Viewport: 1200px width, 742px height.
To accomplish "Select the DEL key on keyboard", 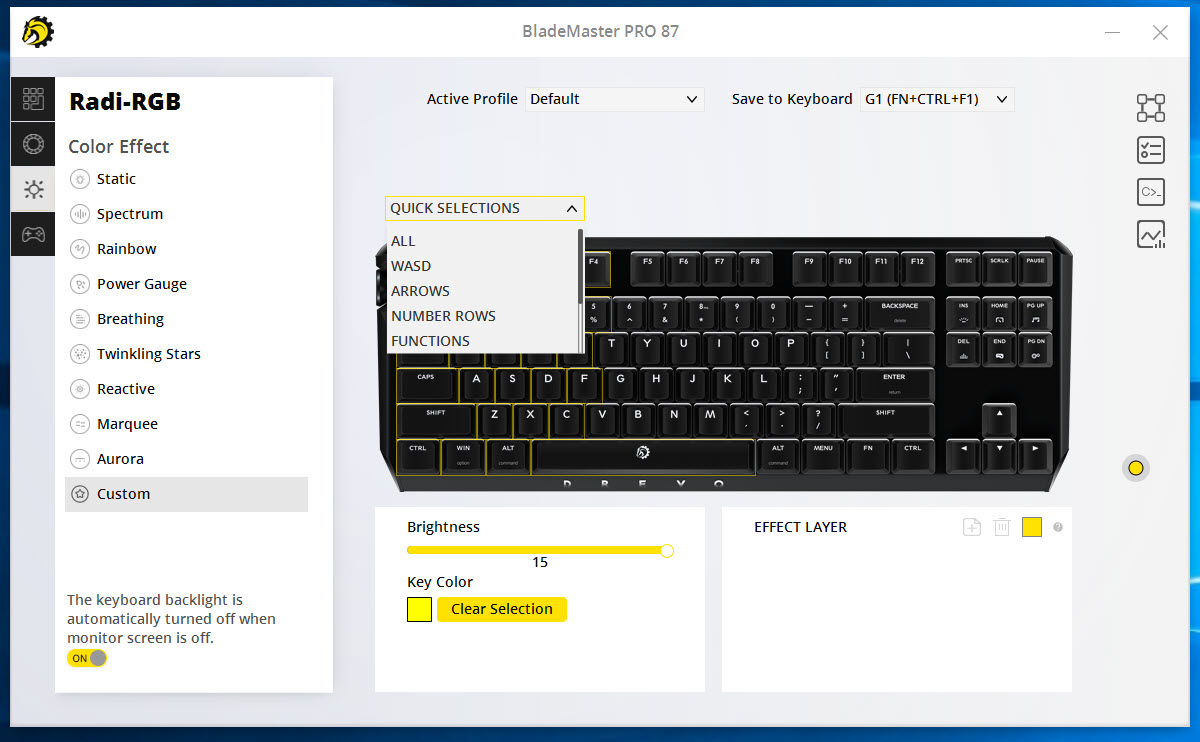I will click(963, 348).
